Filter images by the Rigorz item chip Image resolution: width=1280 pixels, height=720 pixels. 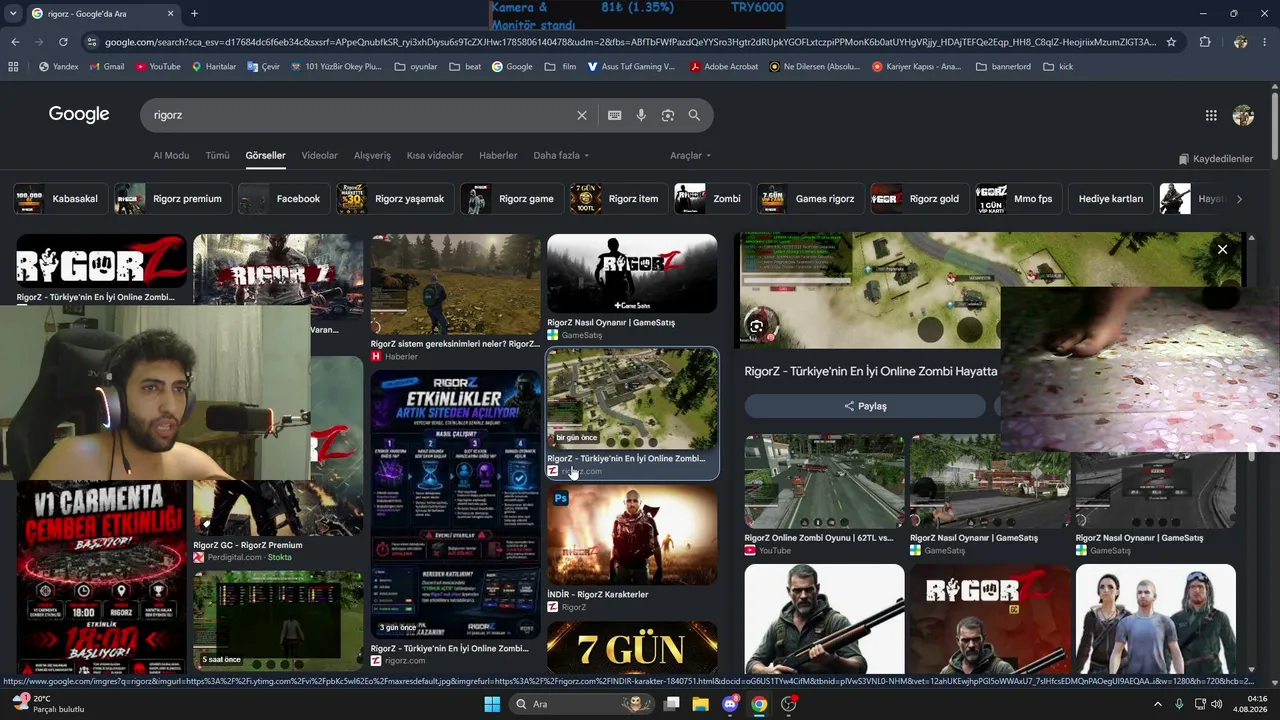[x=619, y=199]
